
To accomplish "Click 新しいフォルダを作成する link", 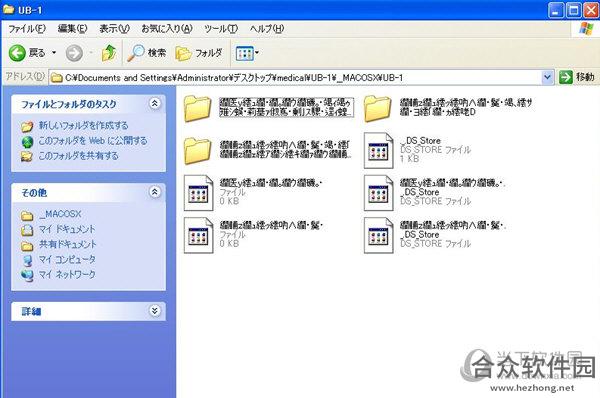I will tap(83, 126).
